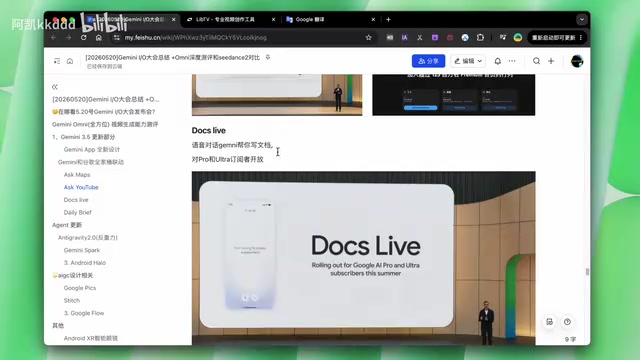The width and height of the screenshot is (640, 360).
Task: Open the blue circular extension icon
Action: click(x=465, y=38)
